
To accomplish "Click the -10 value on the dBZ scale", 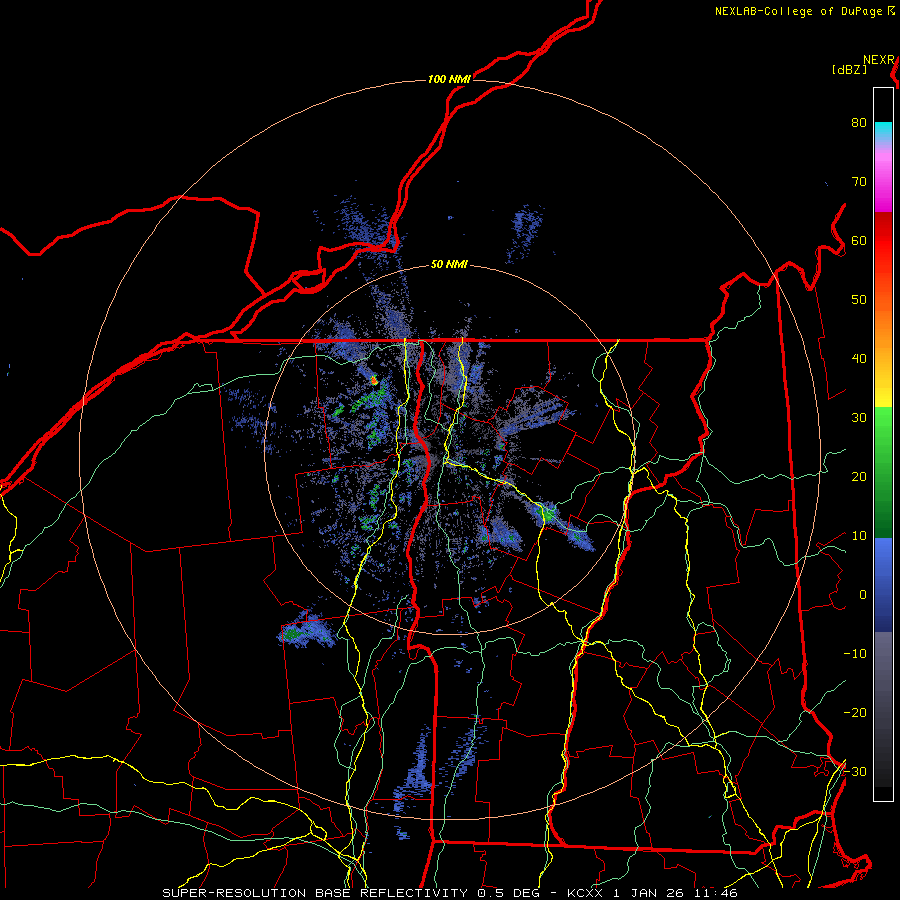I will pos(855,654).
